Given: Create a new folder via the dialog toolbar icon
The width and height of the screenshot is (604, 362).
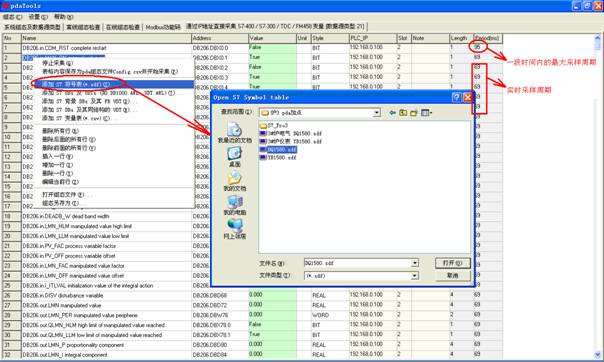Looking at the screenshot, I should click(414, 112).
